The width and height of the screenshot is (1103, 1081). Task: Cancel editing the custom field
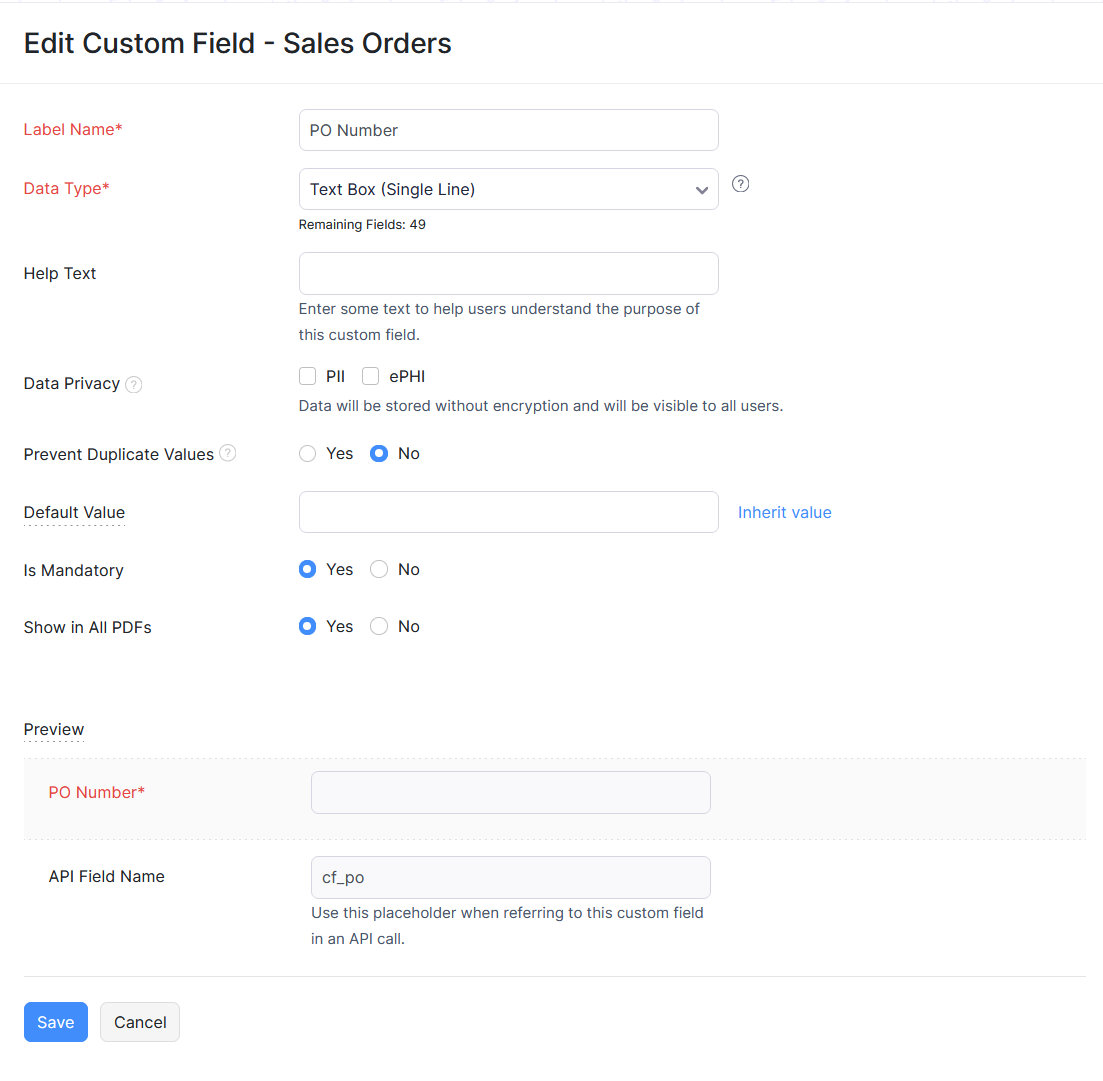[x=140, y=1022]
